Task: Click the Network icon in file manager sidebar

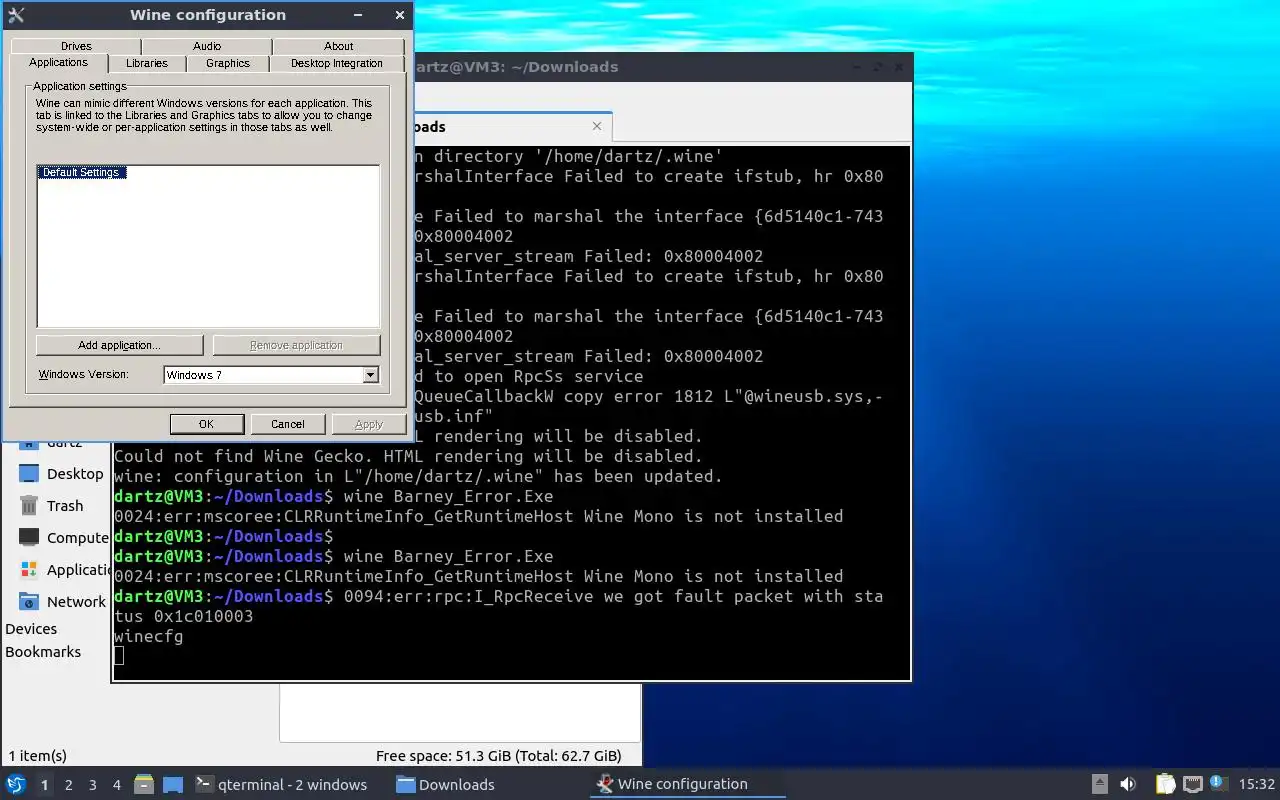Action: click(29, 602)
